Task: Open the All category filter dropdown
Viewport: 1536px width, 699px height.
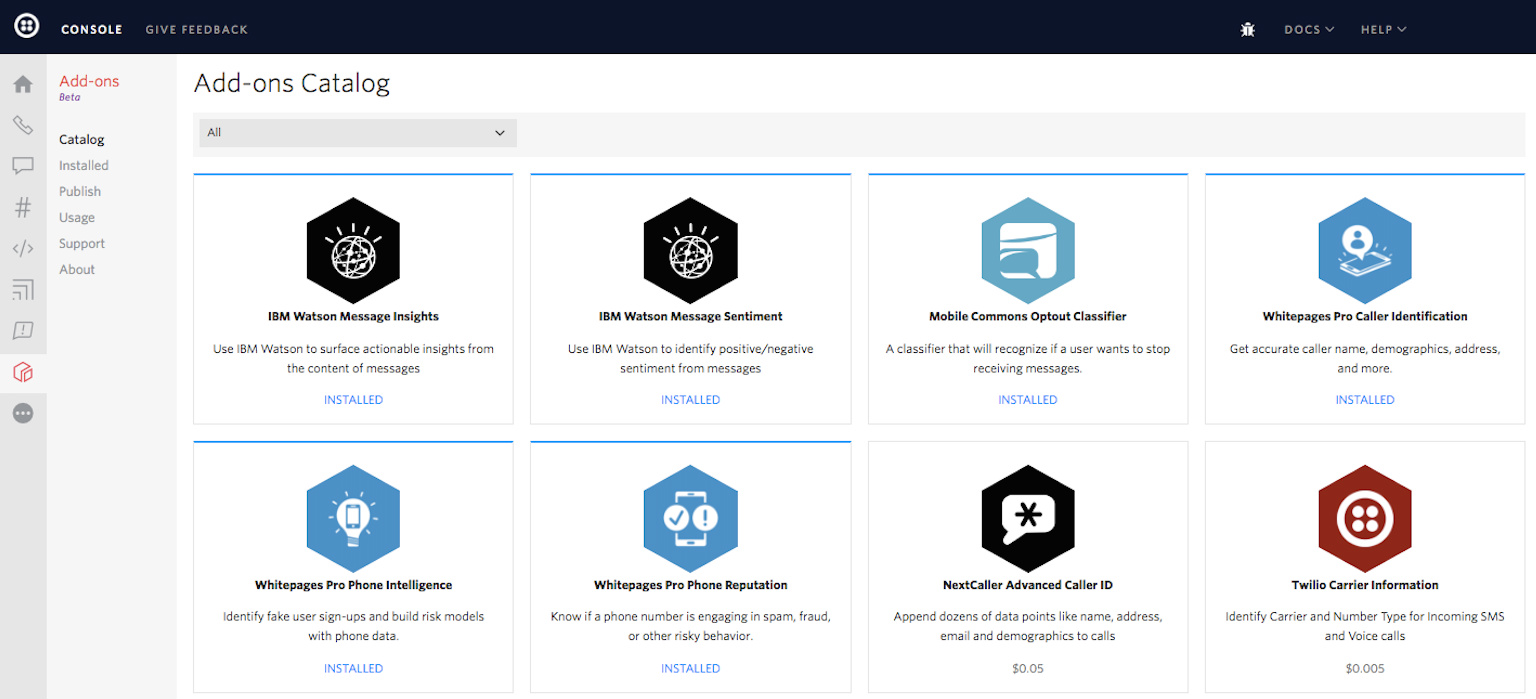Action: pyautogui.click(x=358, y=133)
